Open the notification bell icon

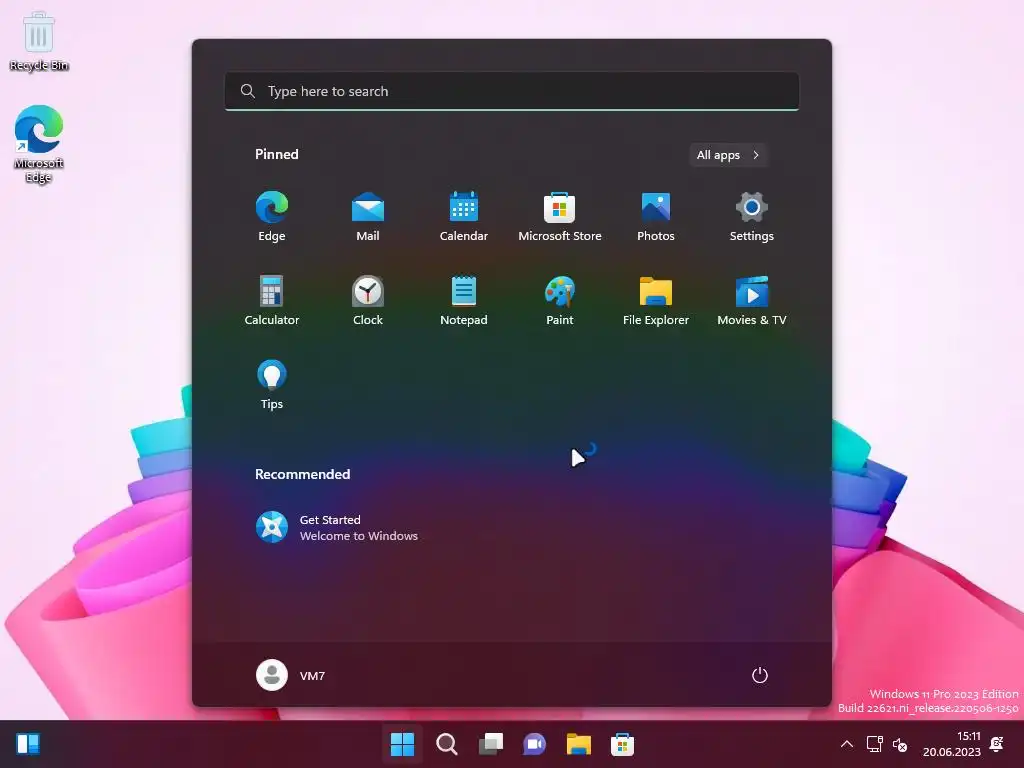[x=997, y=744]
